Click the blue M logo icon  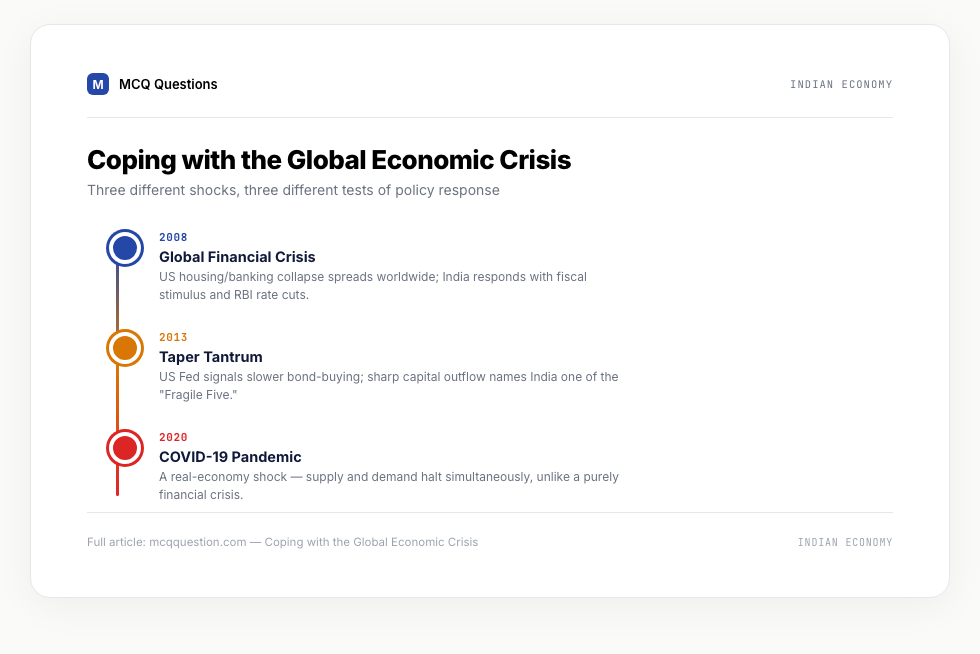(98, 84)
